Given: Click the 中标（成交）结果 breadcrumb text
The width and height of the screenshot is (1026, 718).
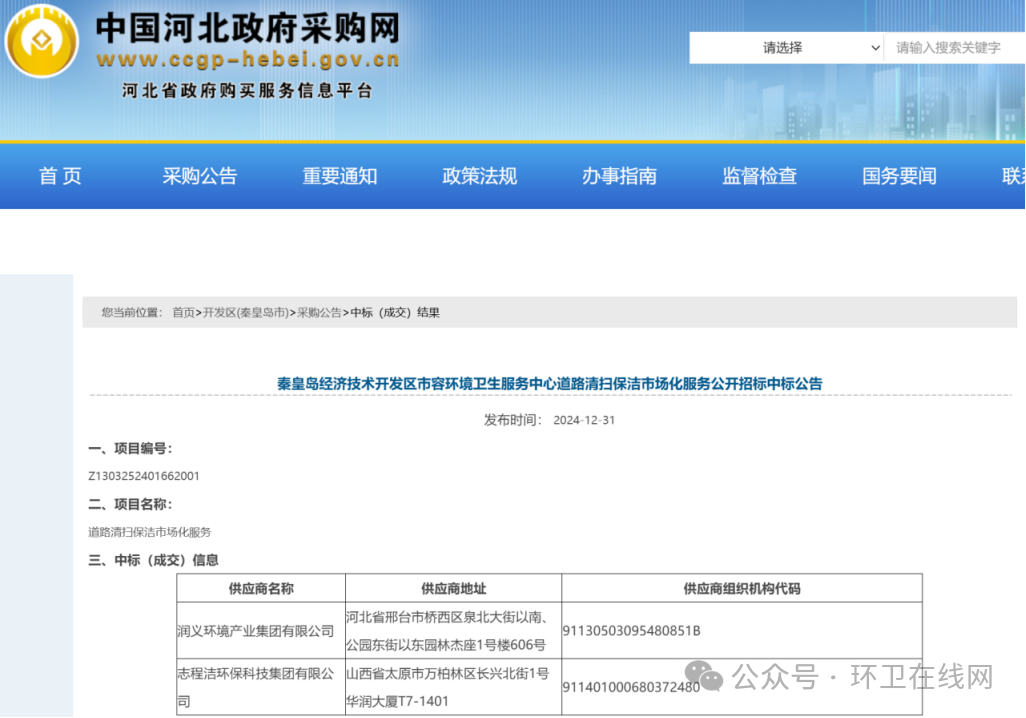Looking at the screenshot, I should (395, 313).
